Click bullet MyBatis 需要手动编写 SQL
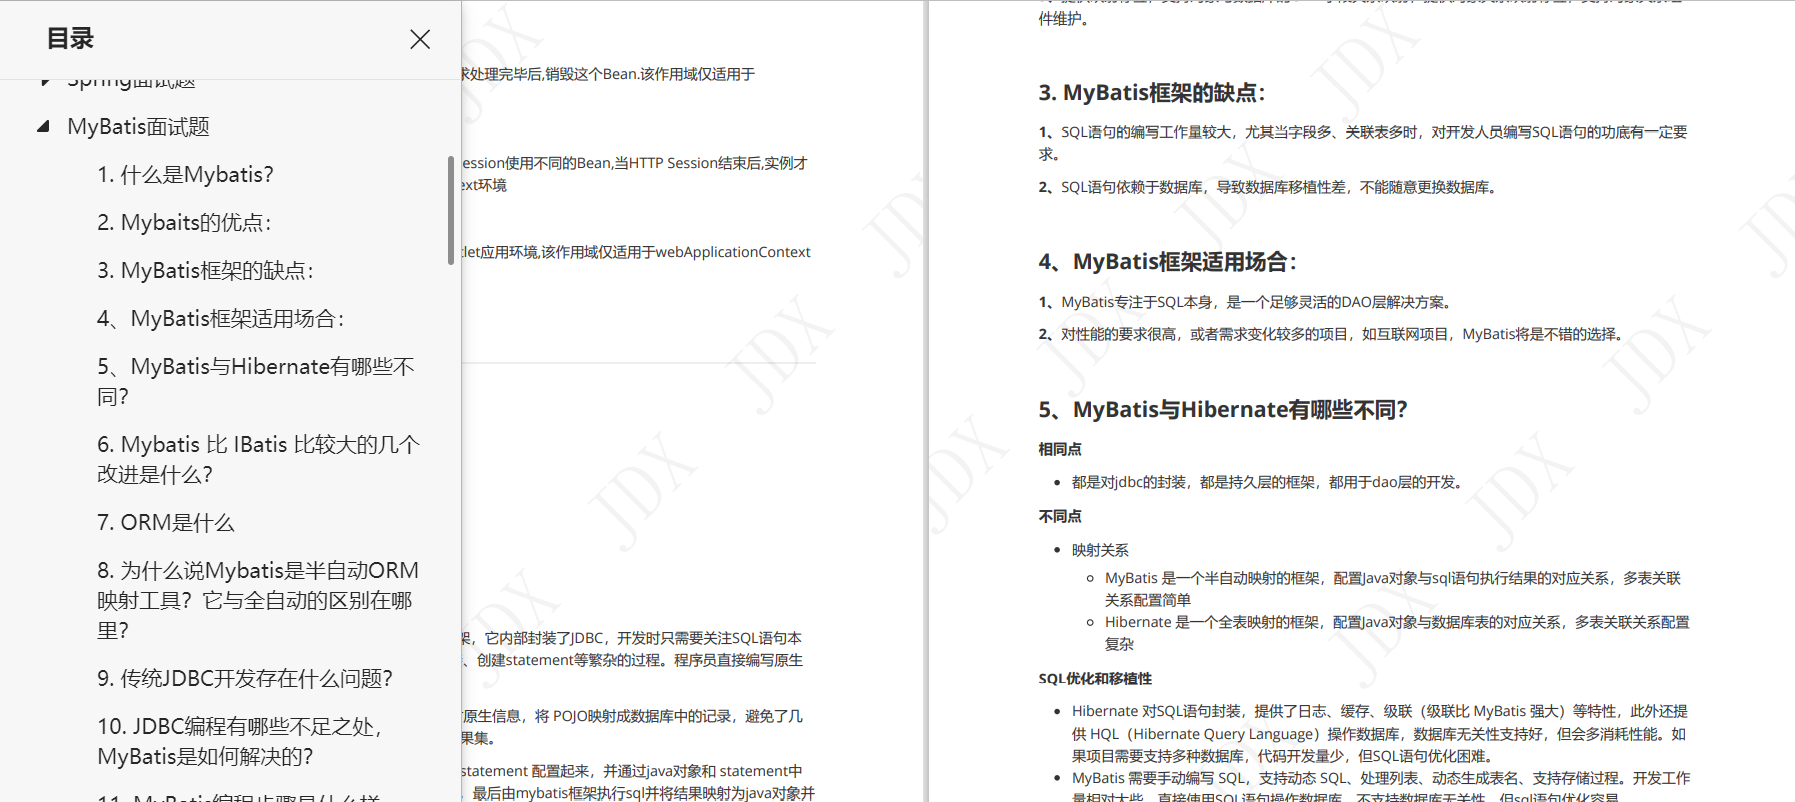Screen dimensions: 1795x802 (1381, 788)
